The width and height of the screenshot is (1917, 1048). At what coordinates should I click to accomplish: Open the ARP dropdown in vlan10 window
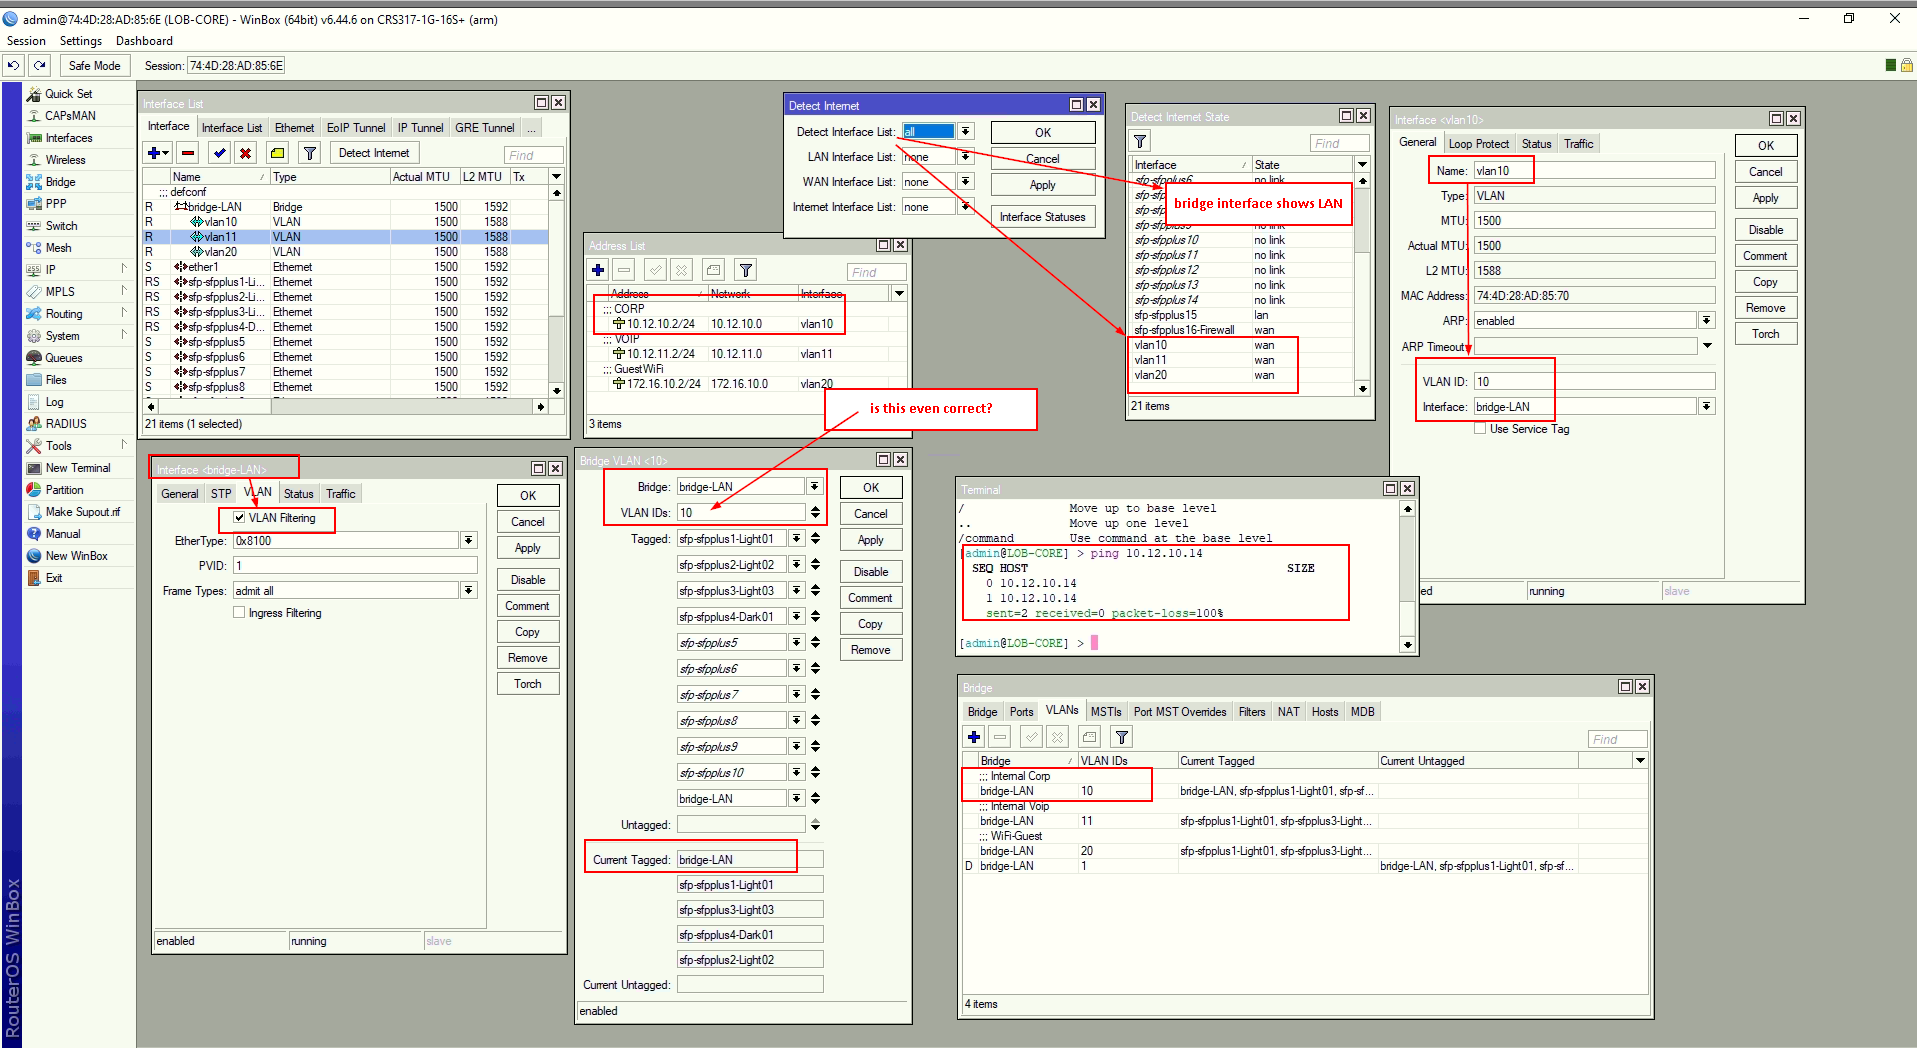1708,320
